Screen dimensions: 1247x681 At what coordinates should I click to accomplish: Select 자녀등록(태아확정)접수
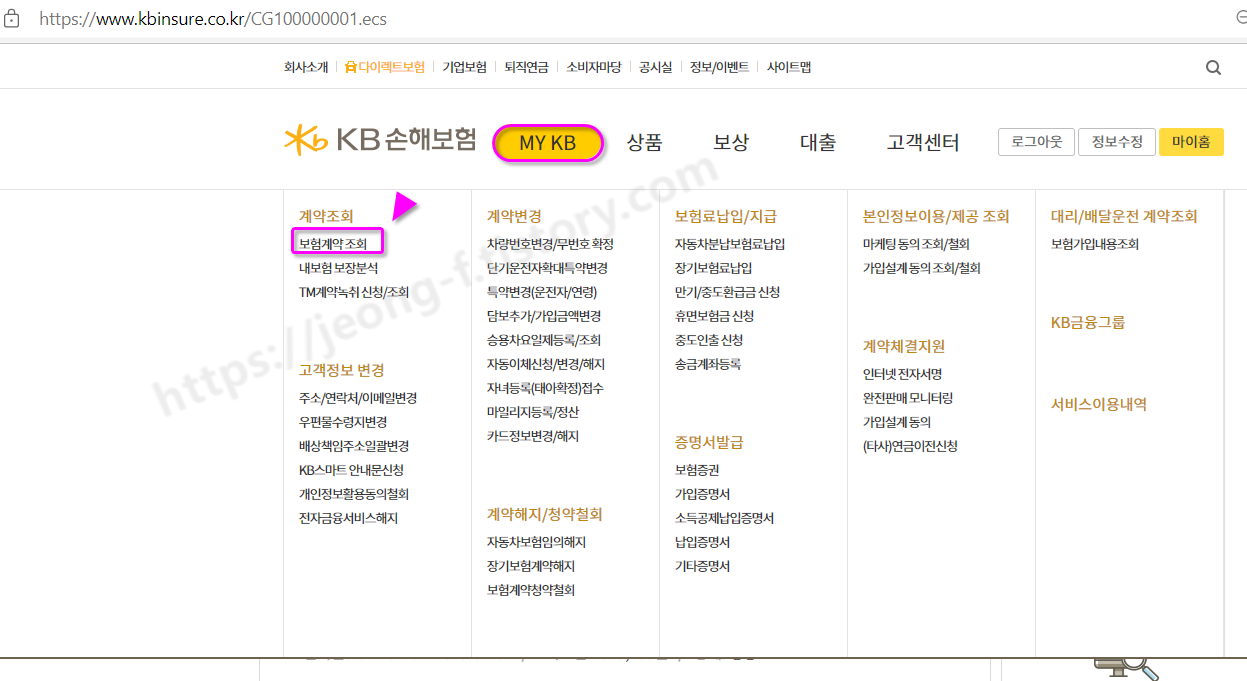pos(545,388)
